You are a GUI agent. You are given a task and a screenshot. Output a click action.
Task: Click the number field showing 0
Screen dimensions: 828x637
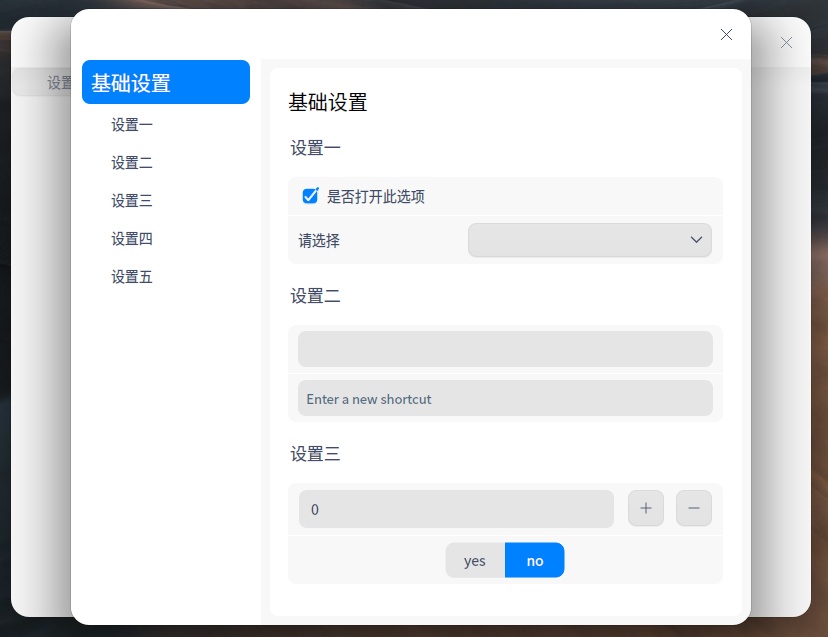pyautogui.click(x=456, y=509)
